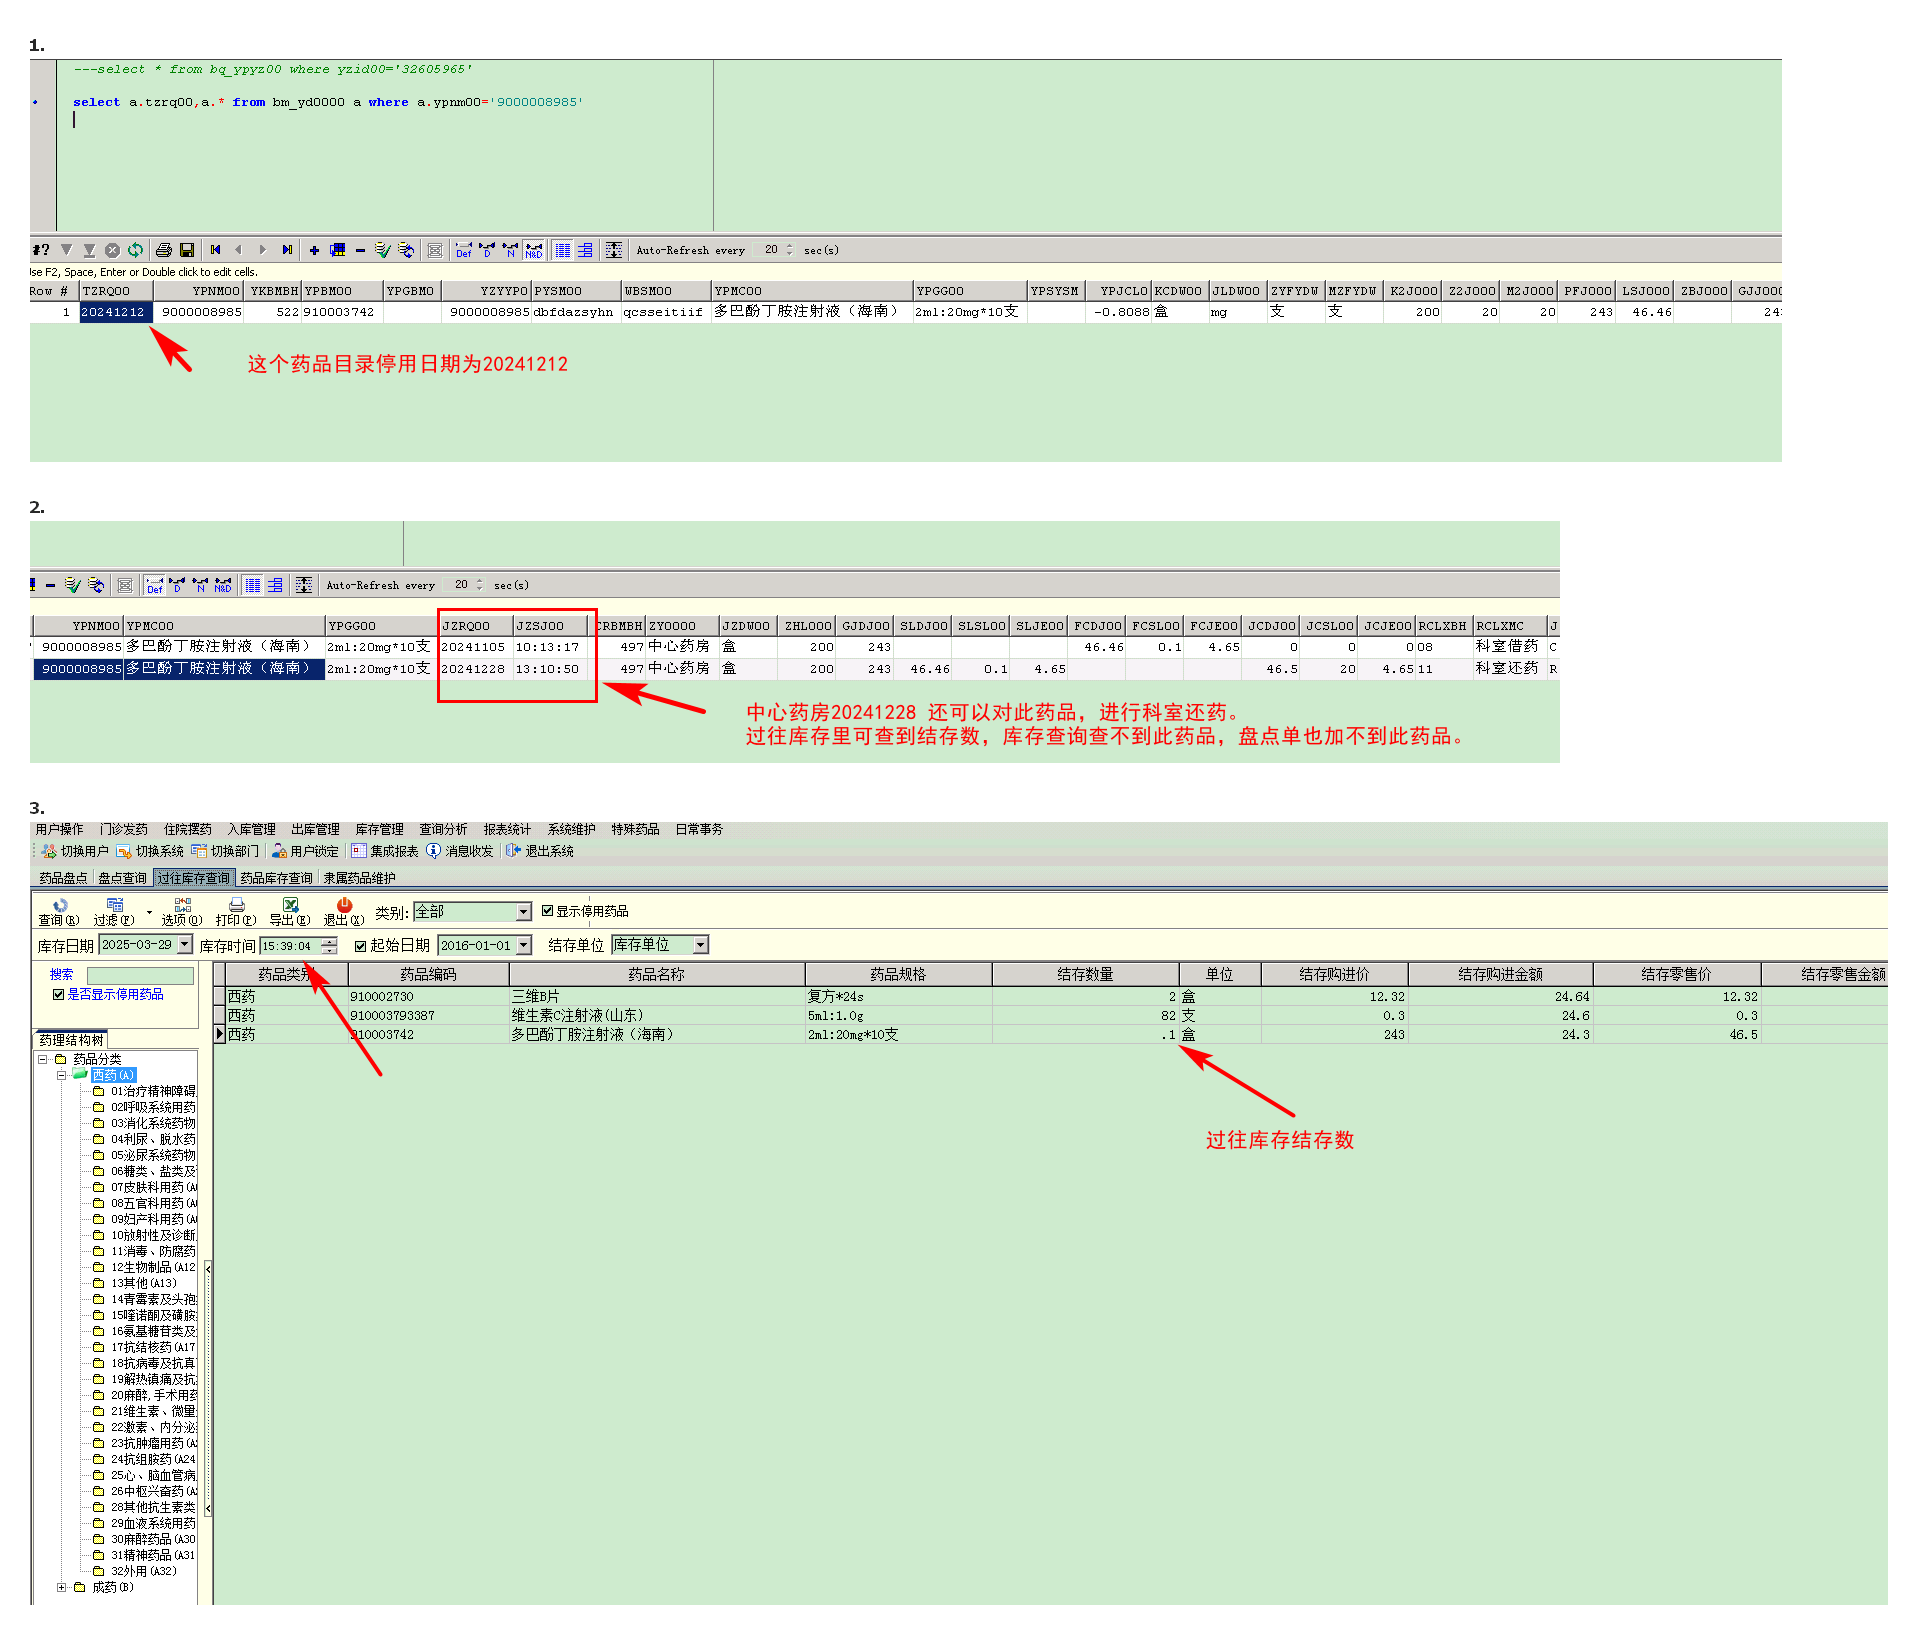
Task: Open the 起始日期 date dropdown 2016-01-01
Action: click(523, 945)
